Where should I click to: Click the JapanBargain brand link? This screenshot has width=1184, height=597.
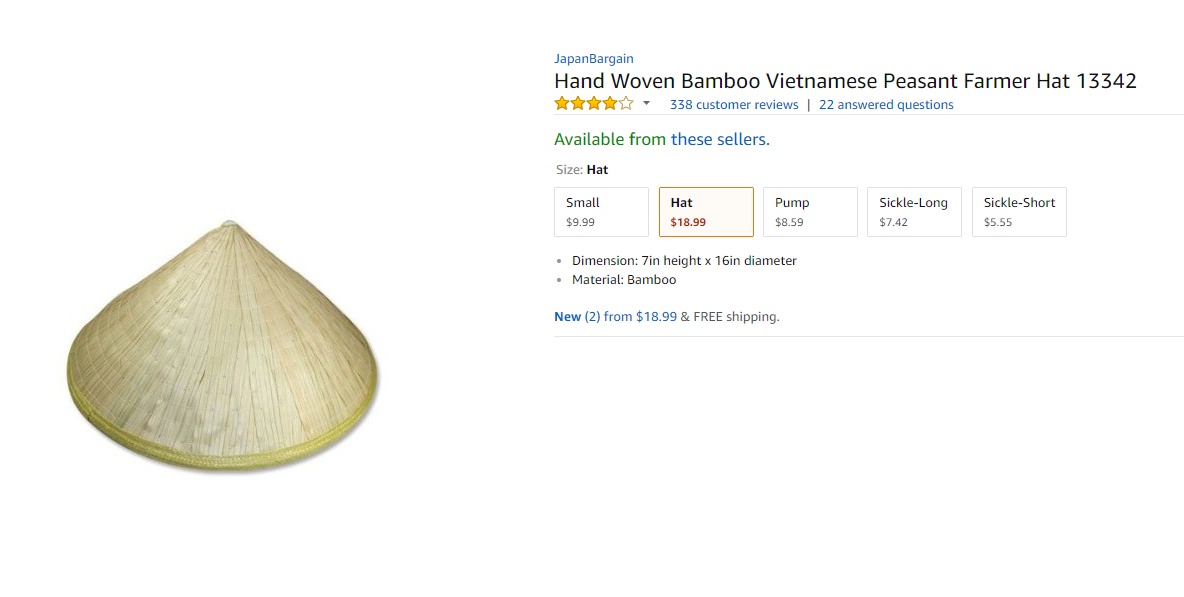tap(594, 58)
